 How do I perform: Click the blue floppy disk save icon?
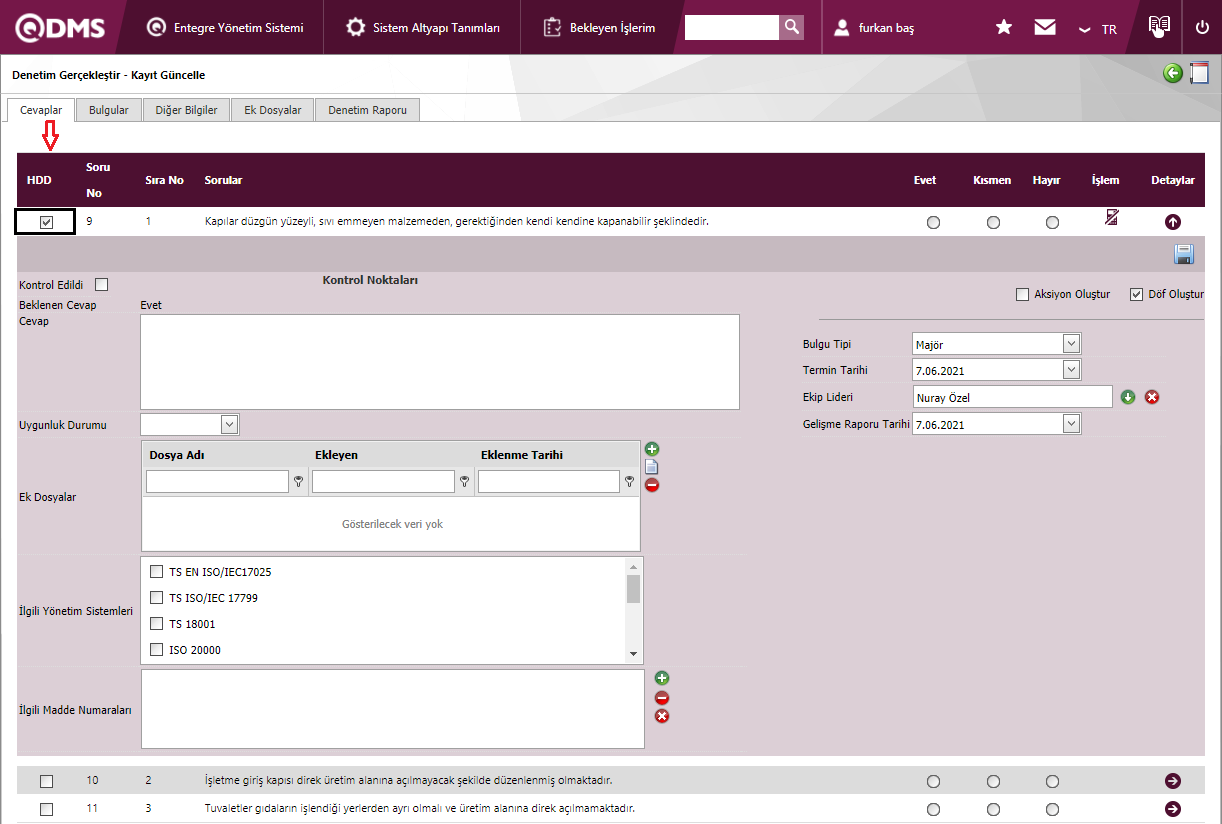click(1184, 254)
